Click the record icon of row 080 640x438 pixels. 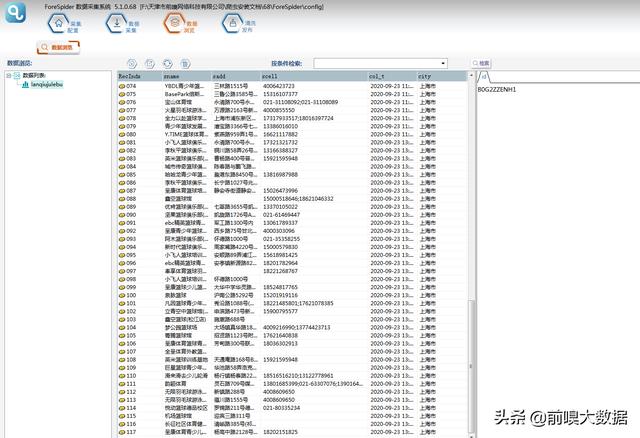tap(122, 134)
